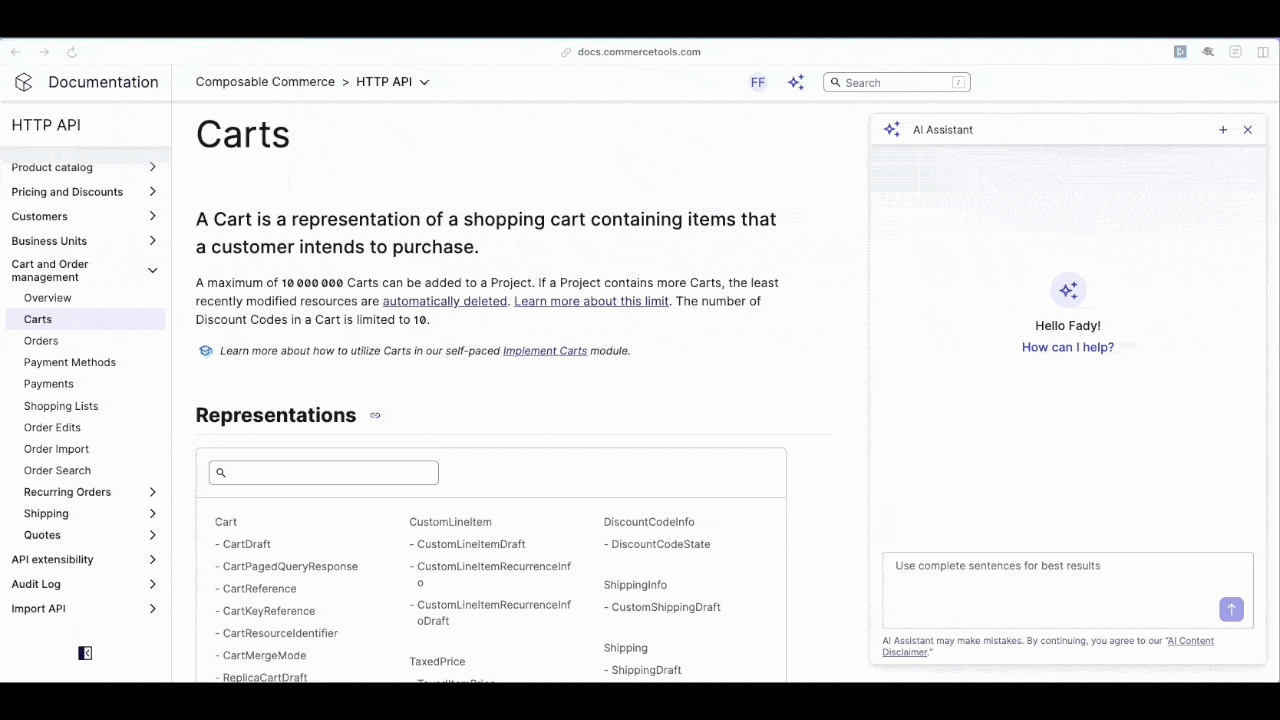Expand the API extensibility section

tap(152, 560)
